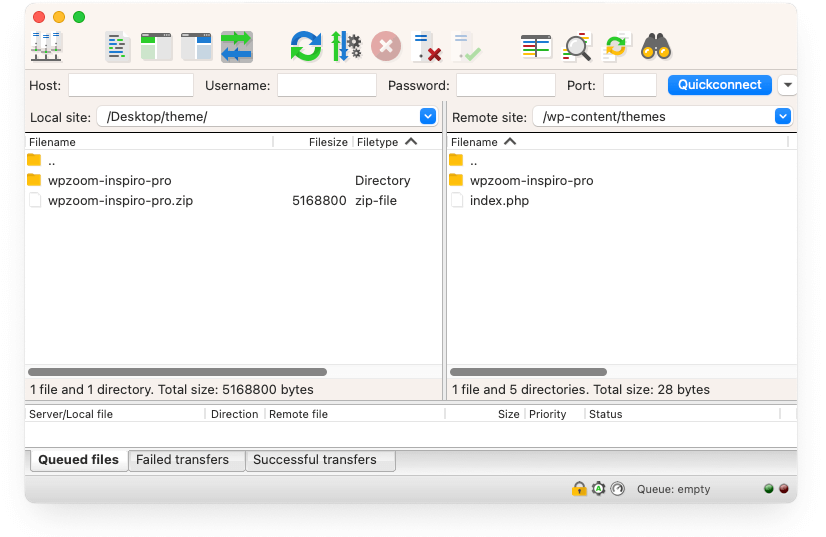Refresh the file and folder lists

pyautogui.click(x=306, y=46)
